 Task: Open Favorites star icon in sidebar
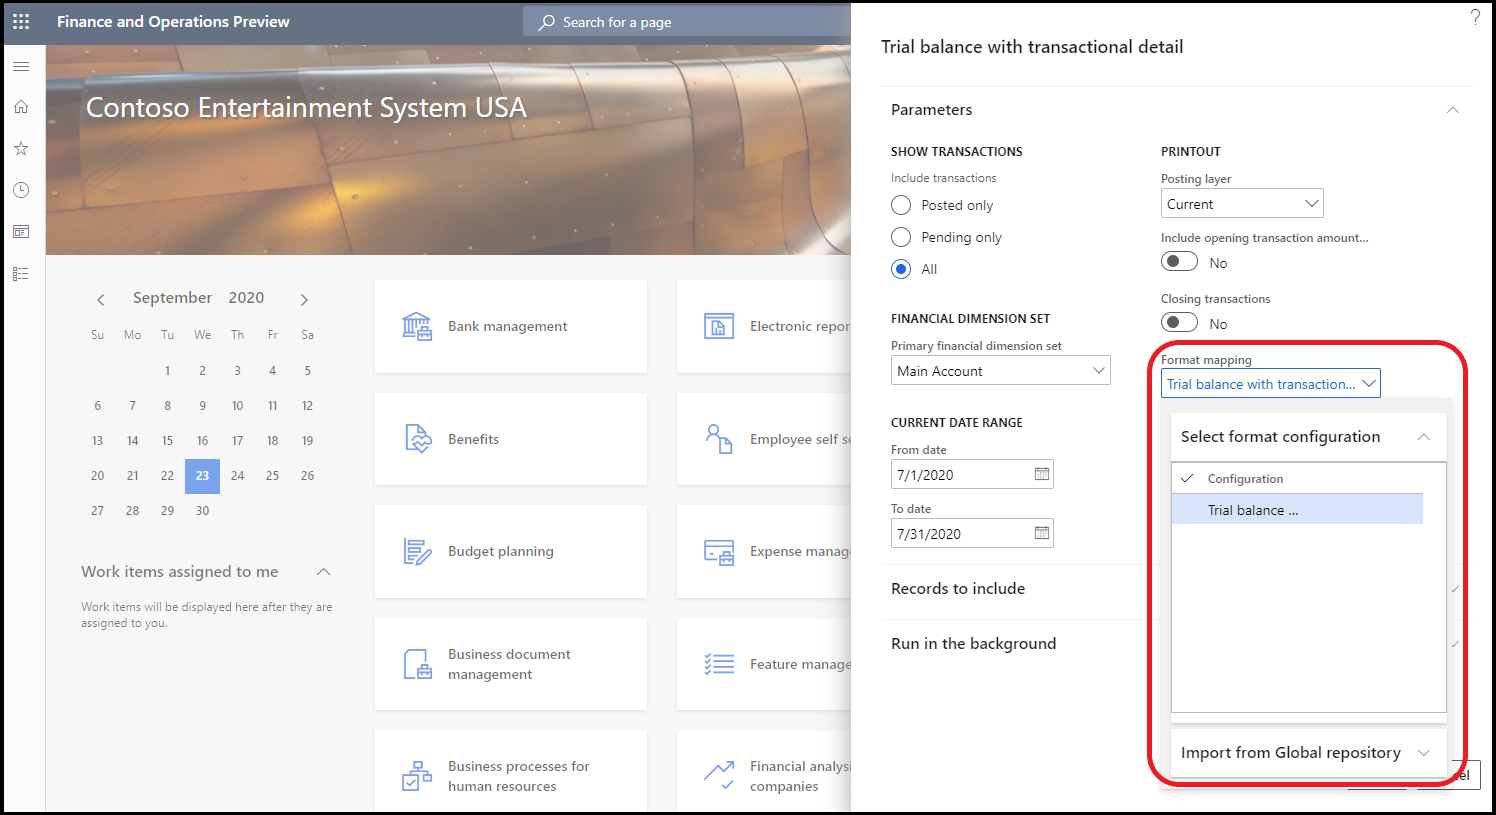[x=21, y=148]
